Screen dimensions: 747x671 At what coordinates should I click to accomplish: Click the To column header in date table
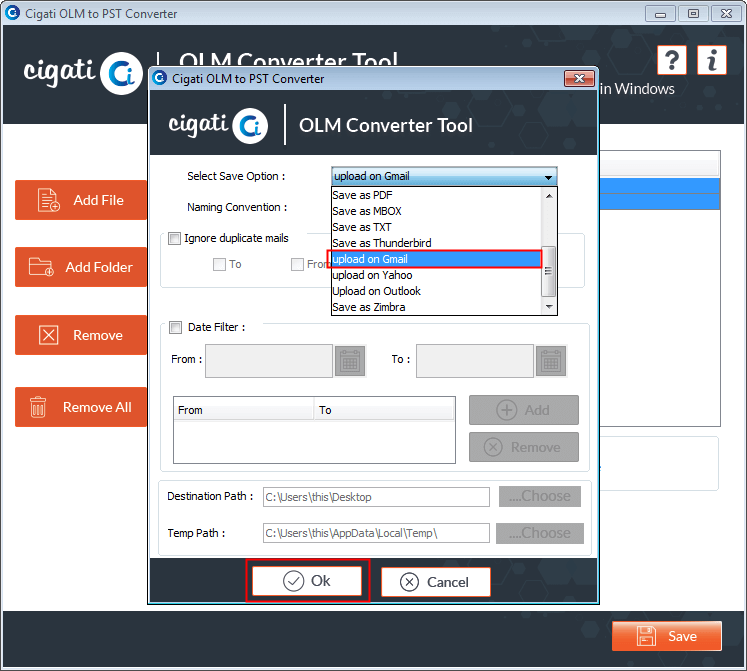(x=384, y=410)
